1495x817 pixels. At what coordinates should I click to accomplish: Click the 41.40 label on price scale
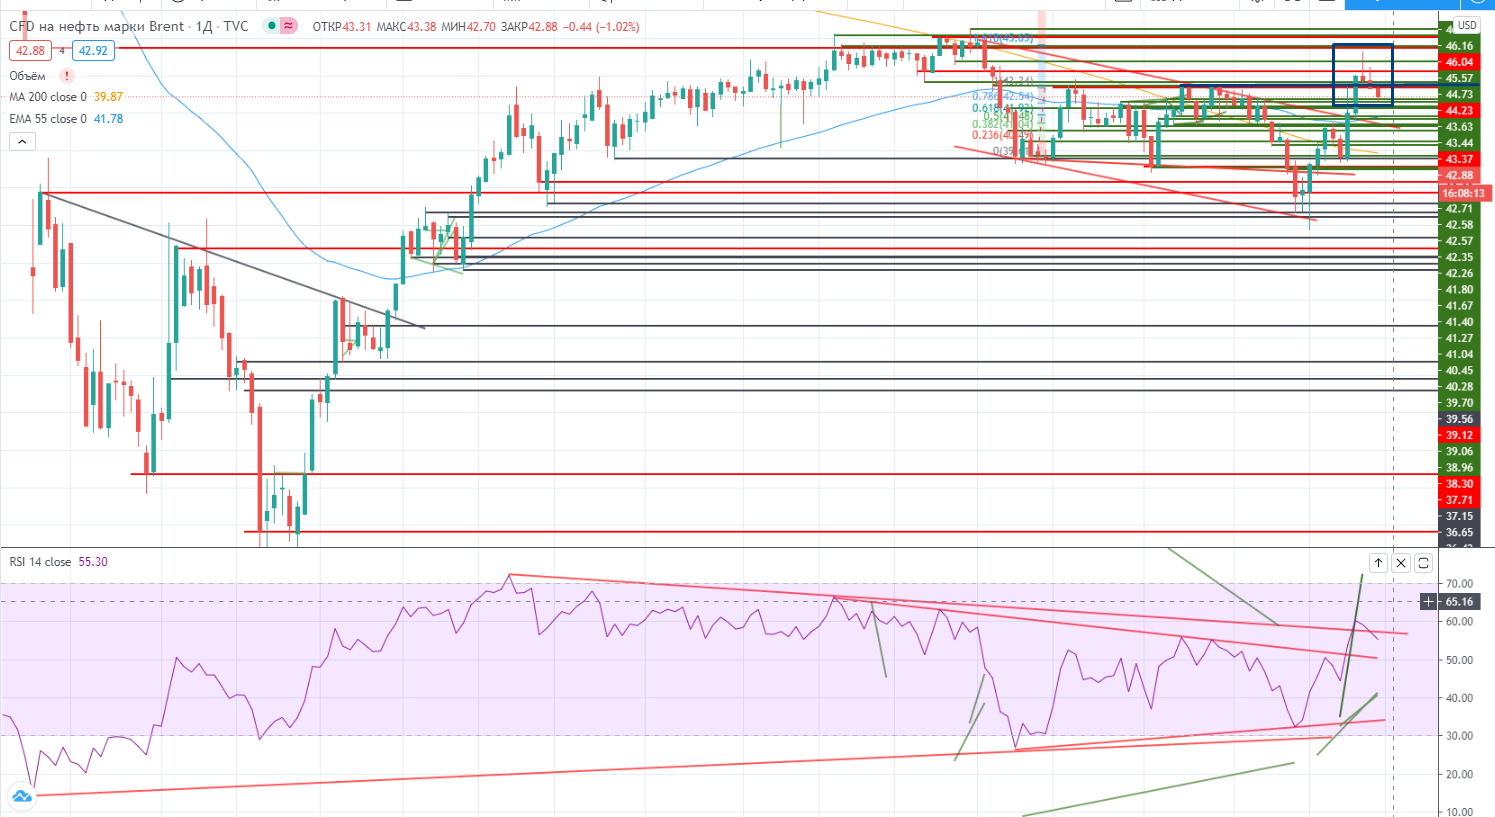tap(1459, 322)
